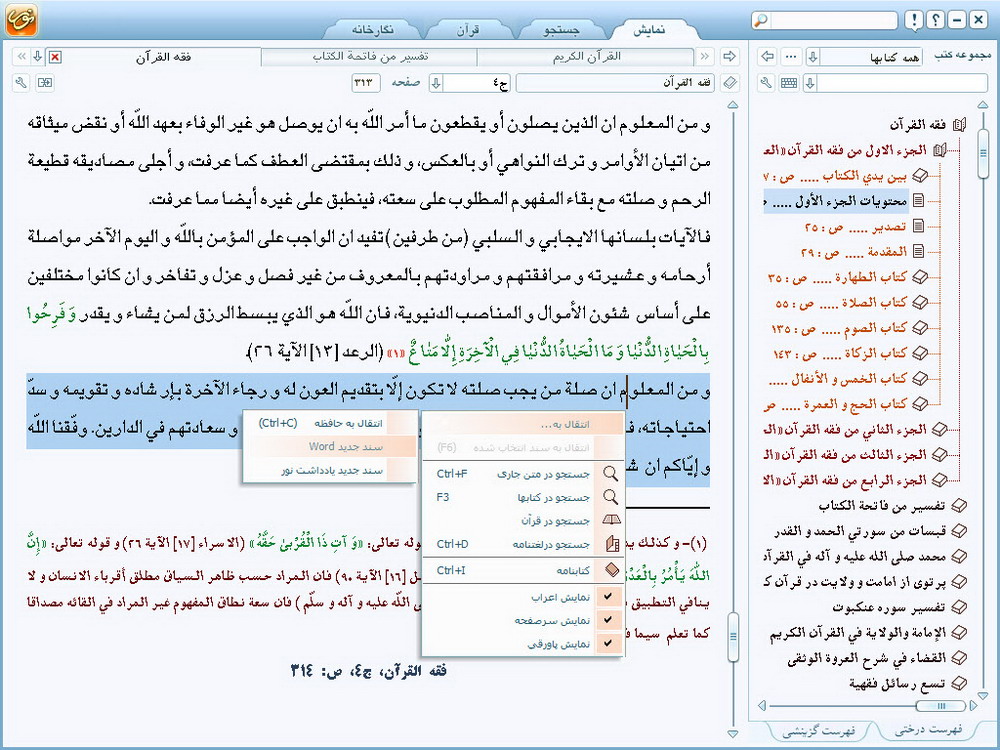Choose سند جدید Word from submenu
Viewport: 1000px width, 750px height.
tap(330, 446)
